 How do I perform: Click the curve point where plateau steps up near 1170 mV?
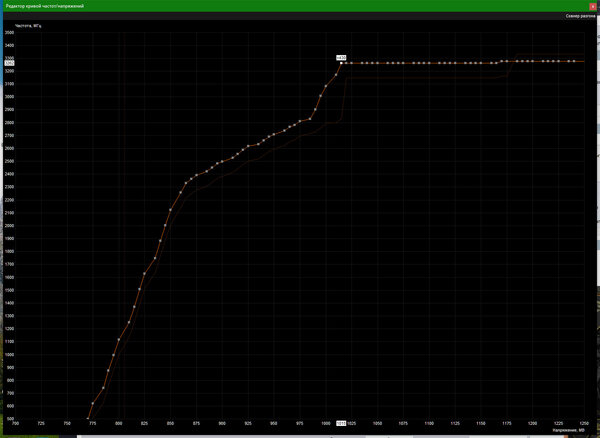(x=502, y=61)
